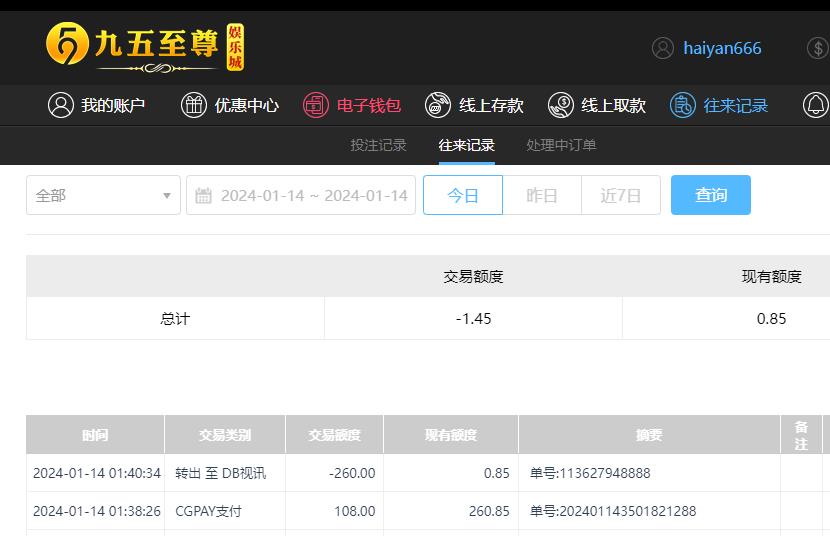
Task: Click the 摘要 column header
Action: tap(649, 435)
